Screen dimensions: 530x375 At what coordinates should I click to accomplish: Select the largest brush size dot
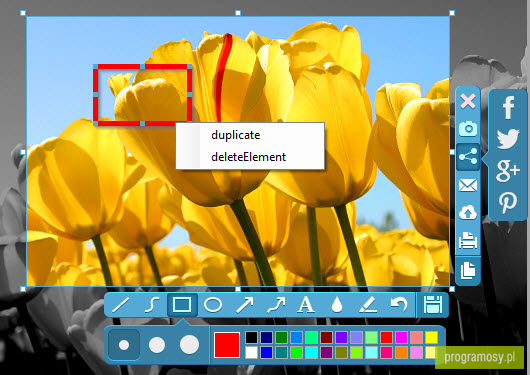[x=189, y=345]
